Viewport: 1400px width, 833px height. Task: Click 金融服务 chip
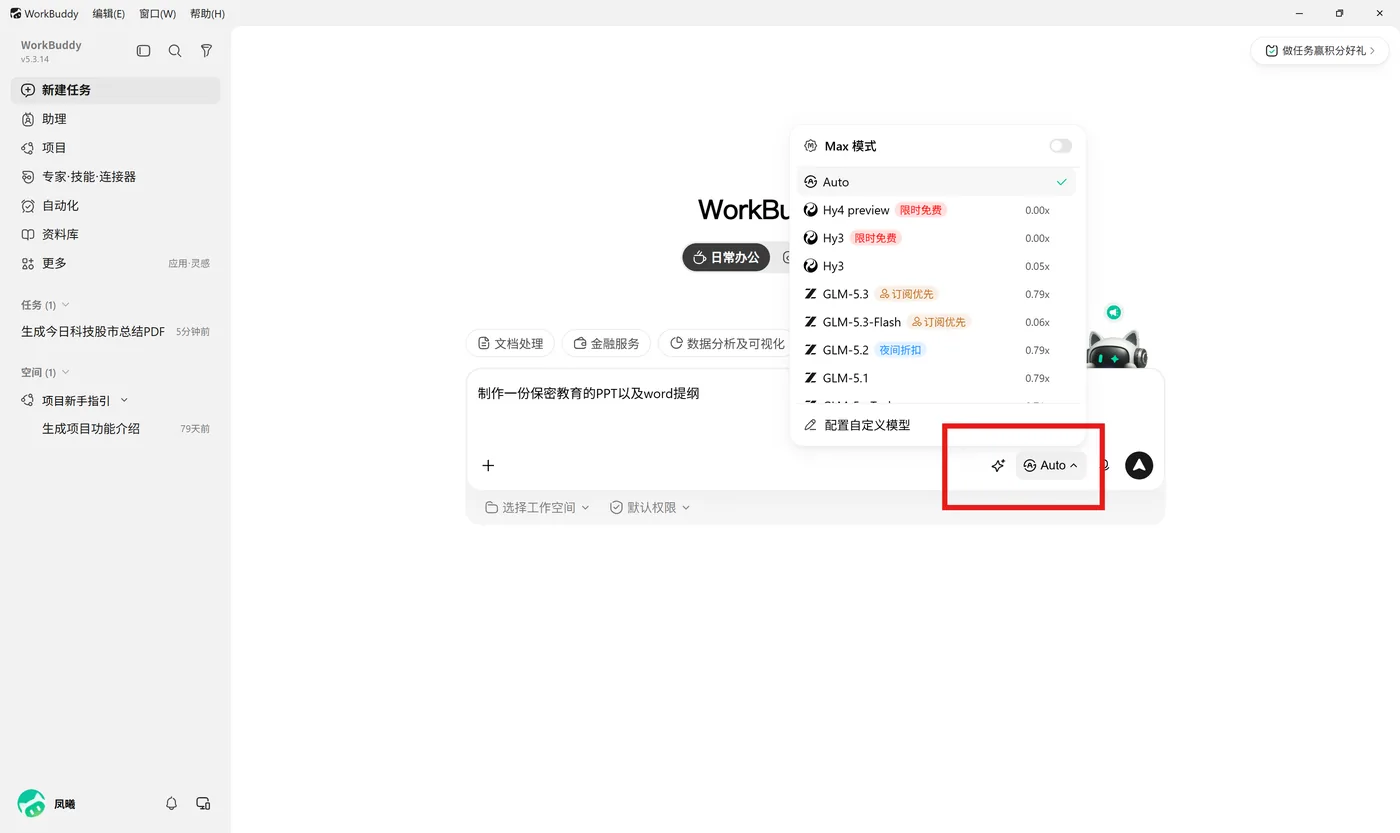606,343
